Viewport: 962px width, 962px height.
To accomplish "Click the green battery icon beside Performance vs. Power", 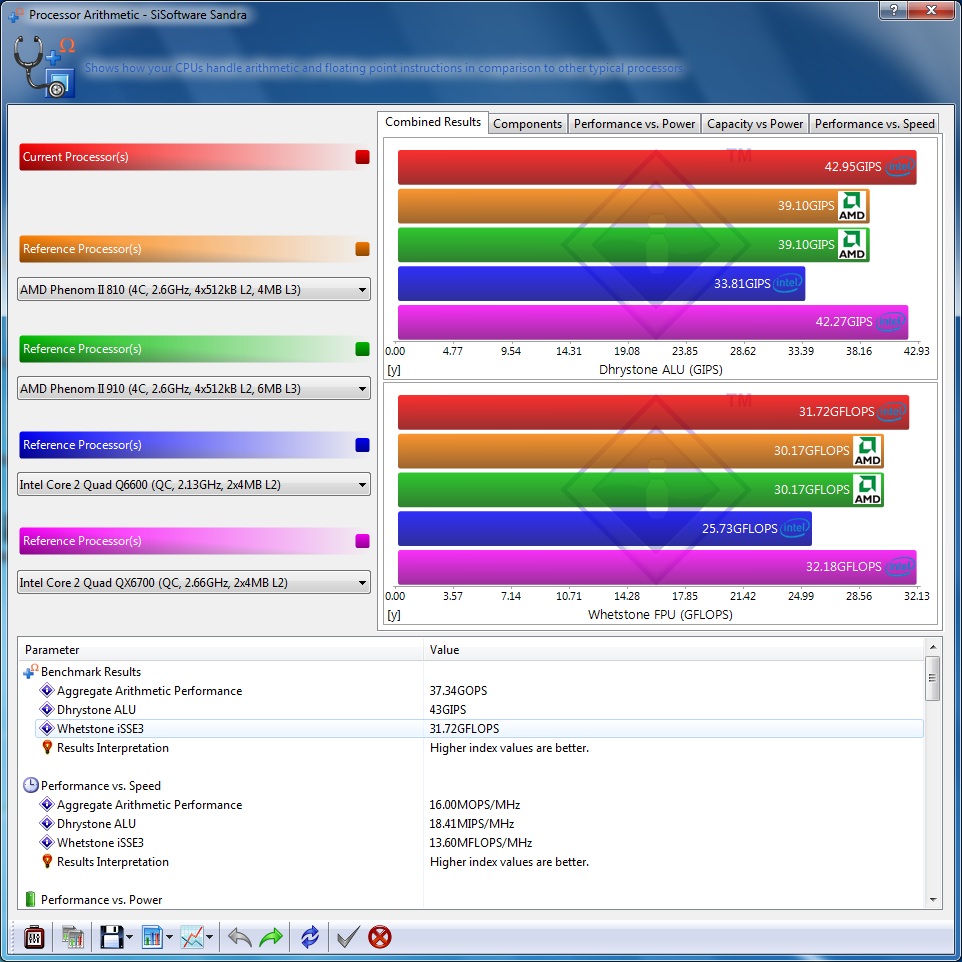I will [x=30, y=899].
